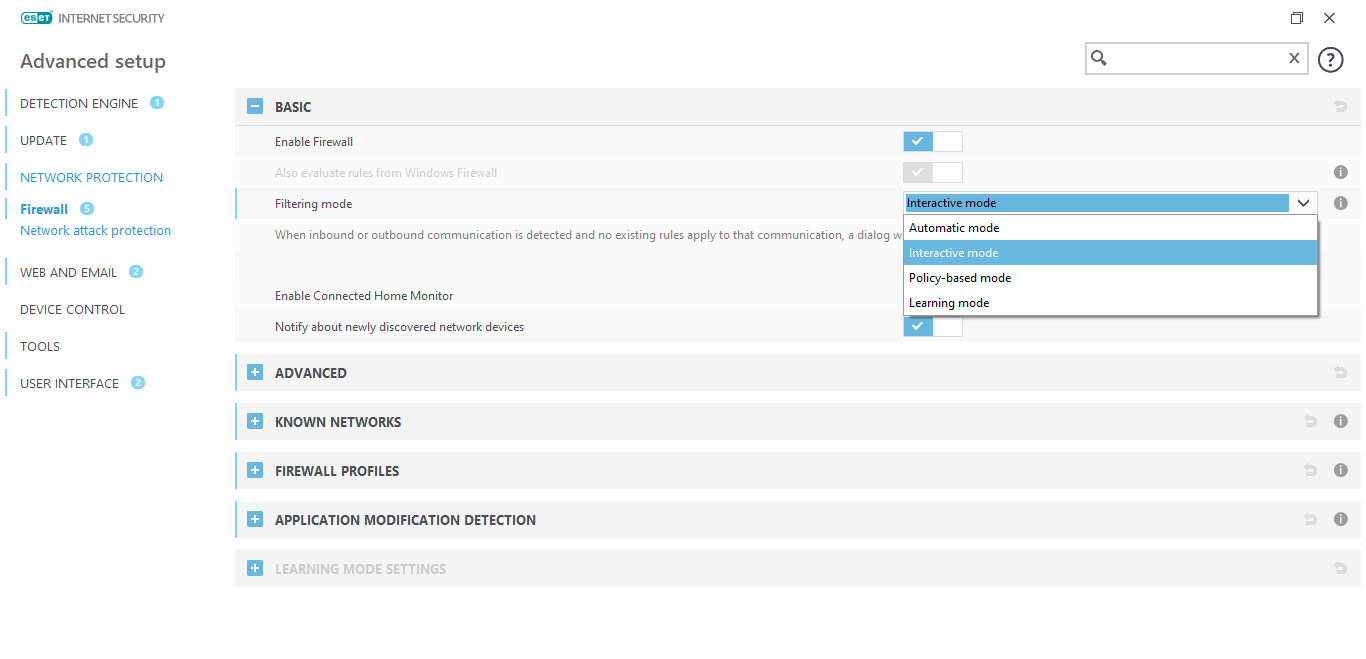This screenshot has width=1366, height=659.
Task: Click the help question mark icon
Action: 1330,60
